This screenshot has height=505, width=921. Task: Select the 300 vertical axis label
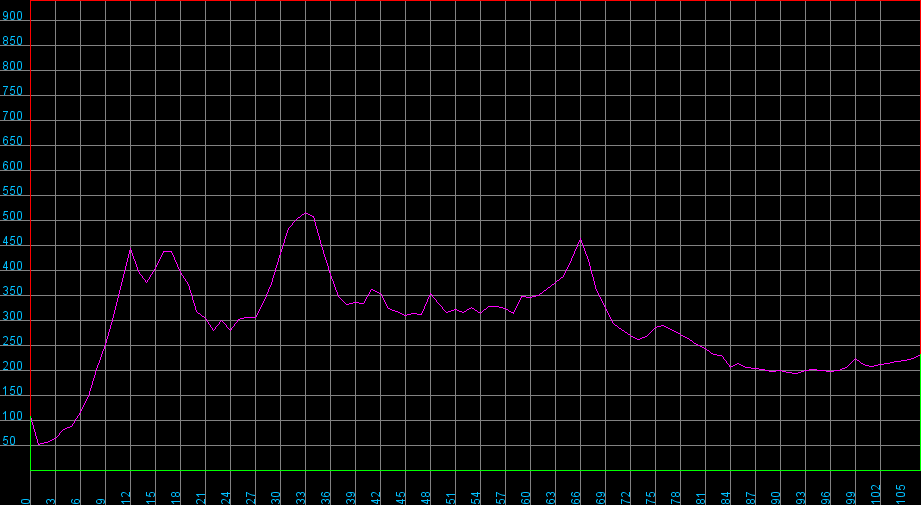tap(12, 316)
